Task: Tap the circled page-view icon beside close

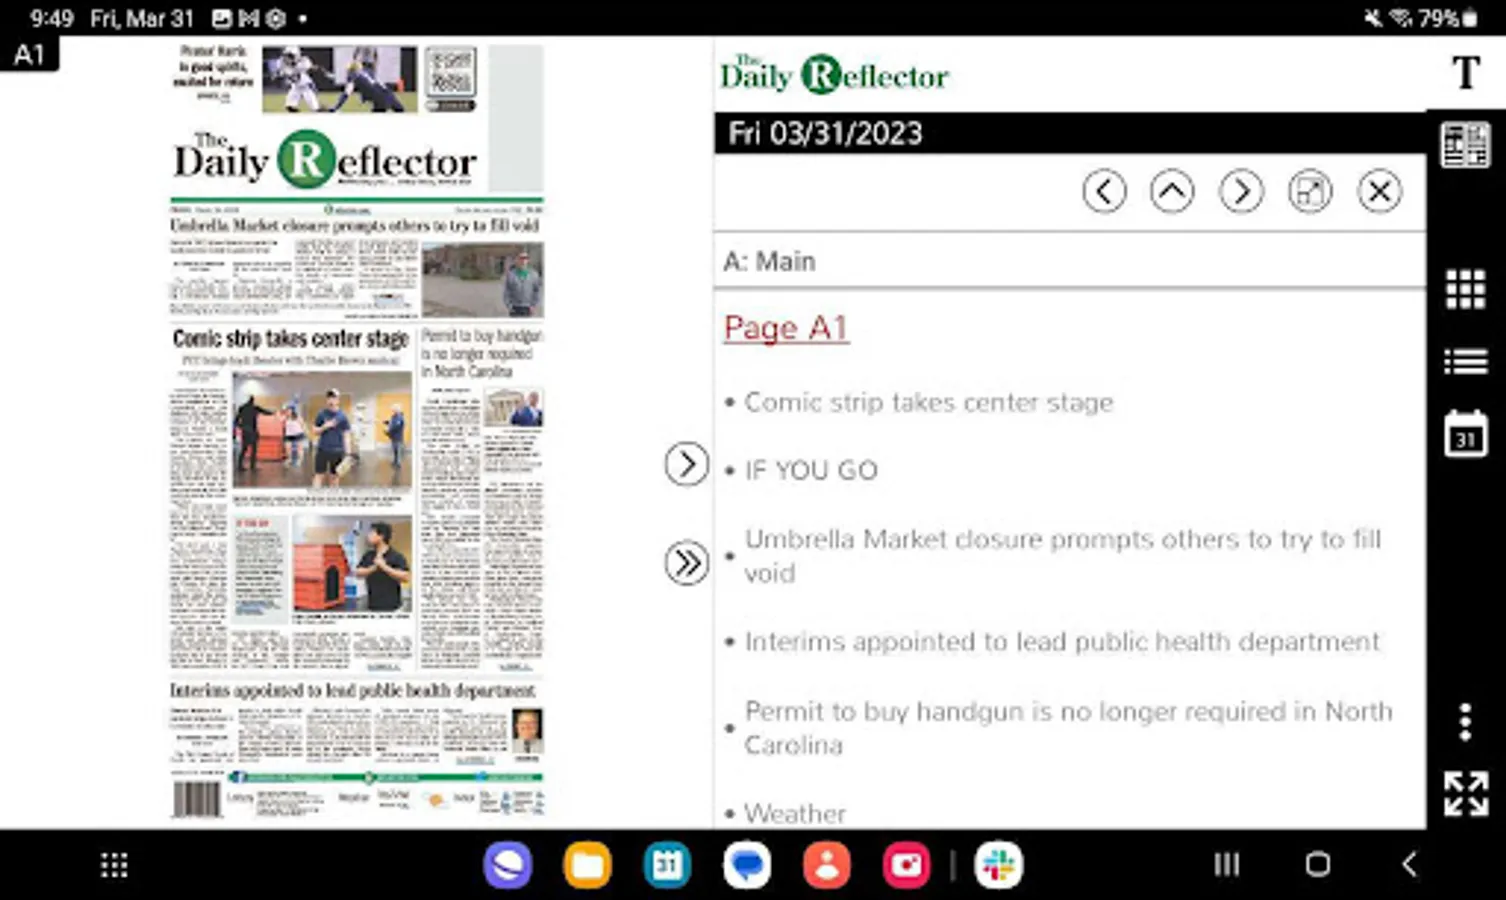Action: tap(1310, 191)
